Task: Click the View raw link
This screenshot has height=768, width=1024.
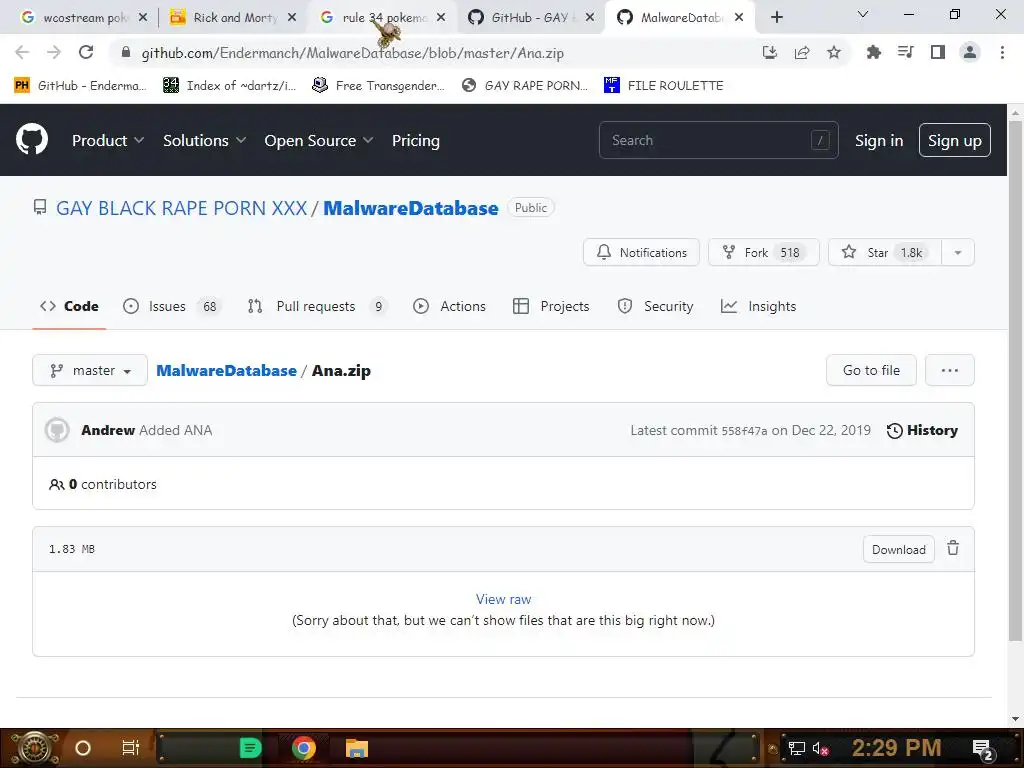Action: point(504,599)
